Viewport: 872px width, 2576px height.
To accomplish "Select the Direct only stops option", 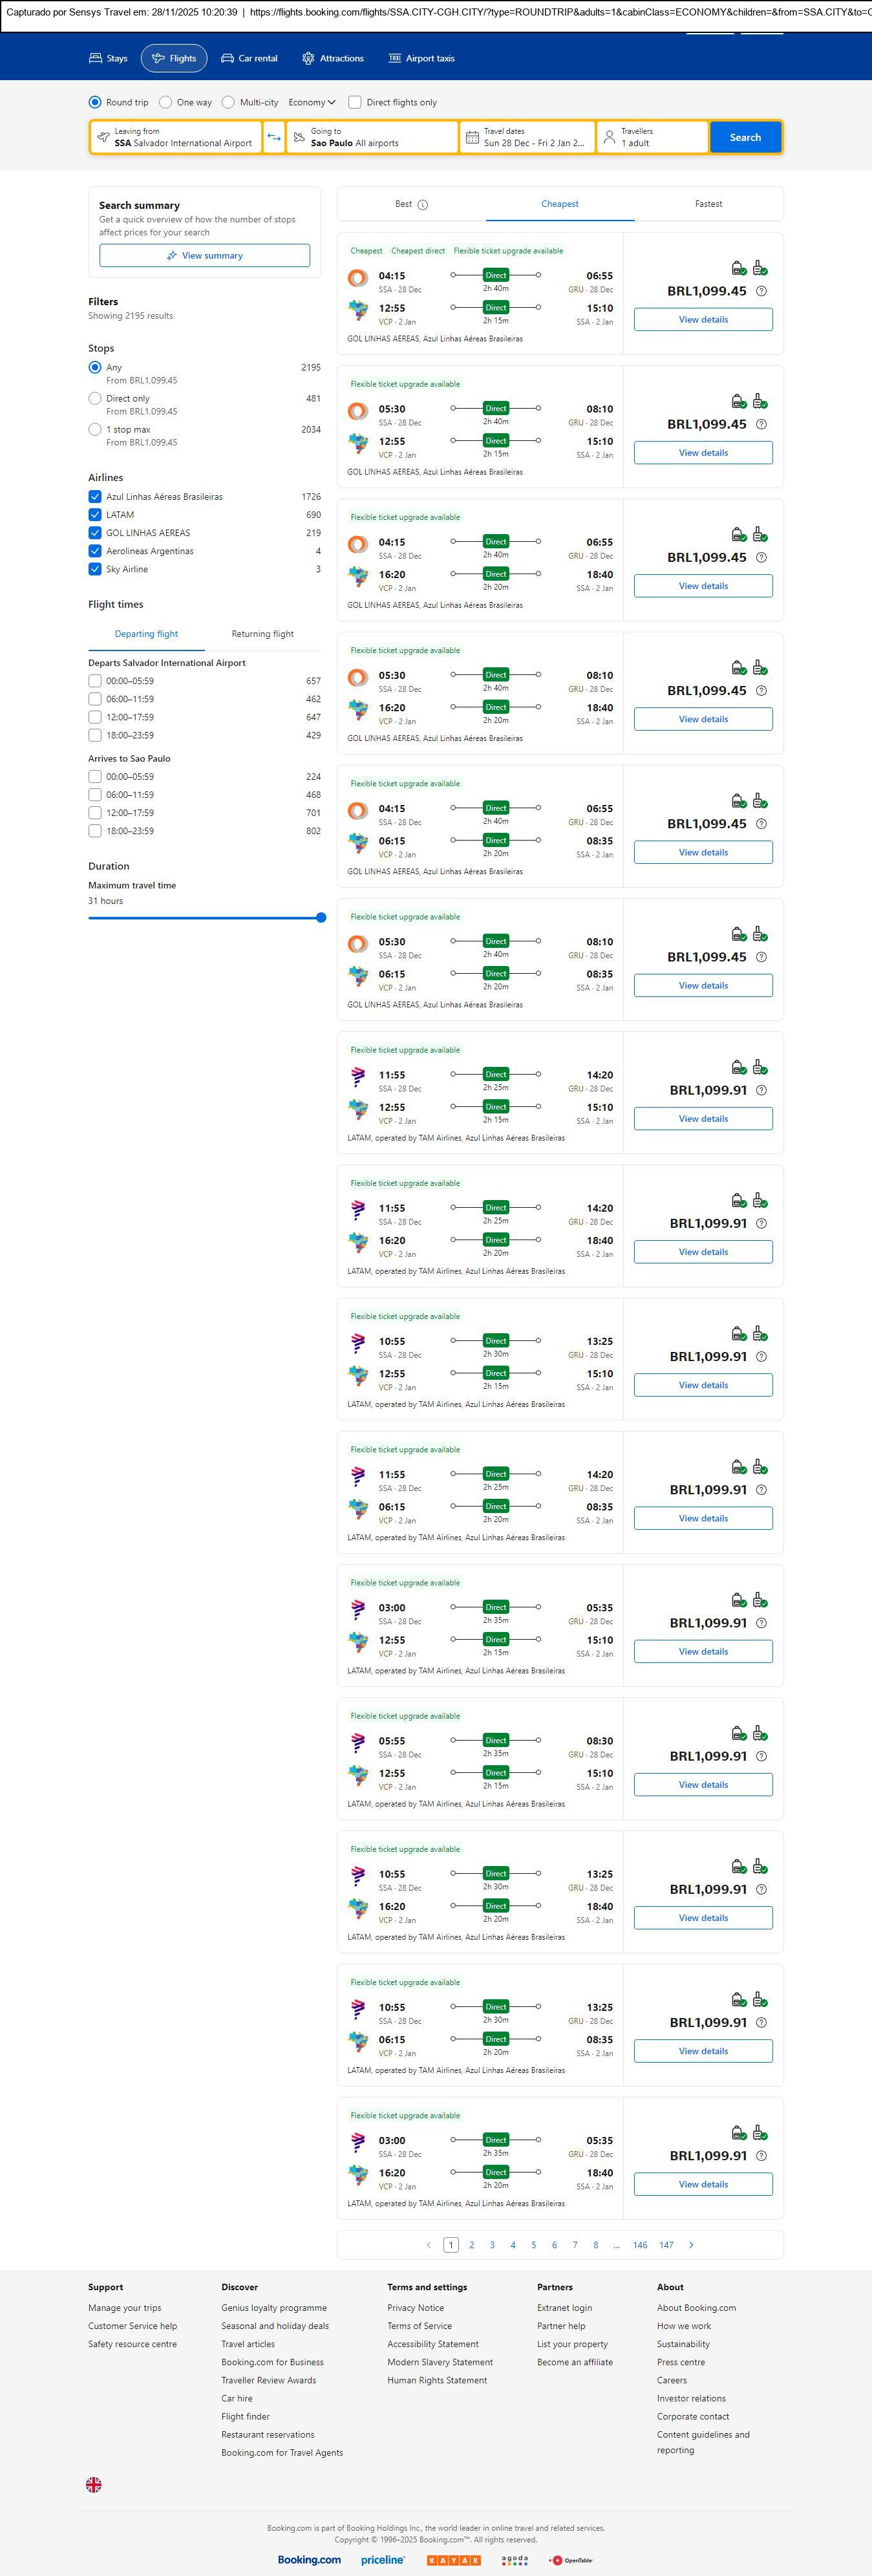I will tap(95, 398).
